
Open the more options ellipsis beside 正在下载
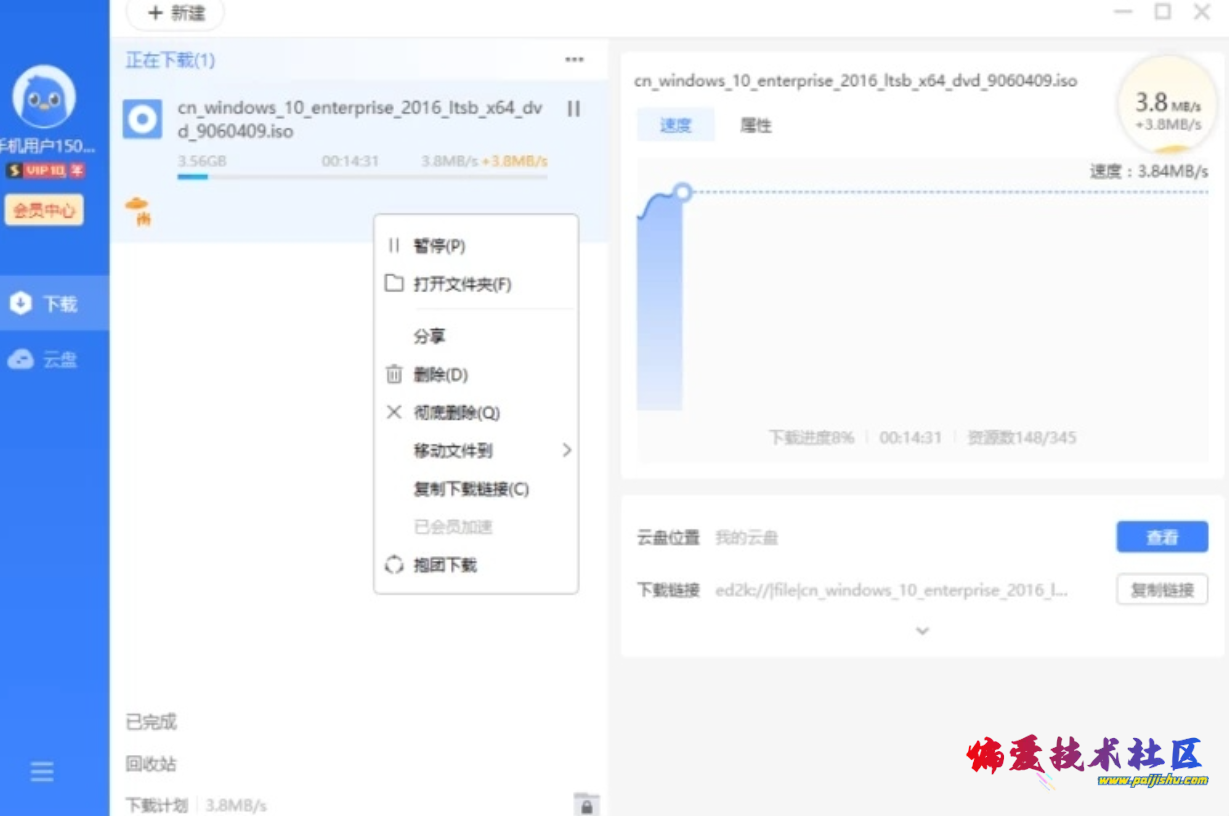pos(574,60)
